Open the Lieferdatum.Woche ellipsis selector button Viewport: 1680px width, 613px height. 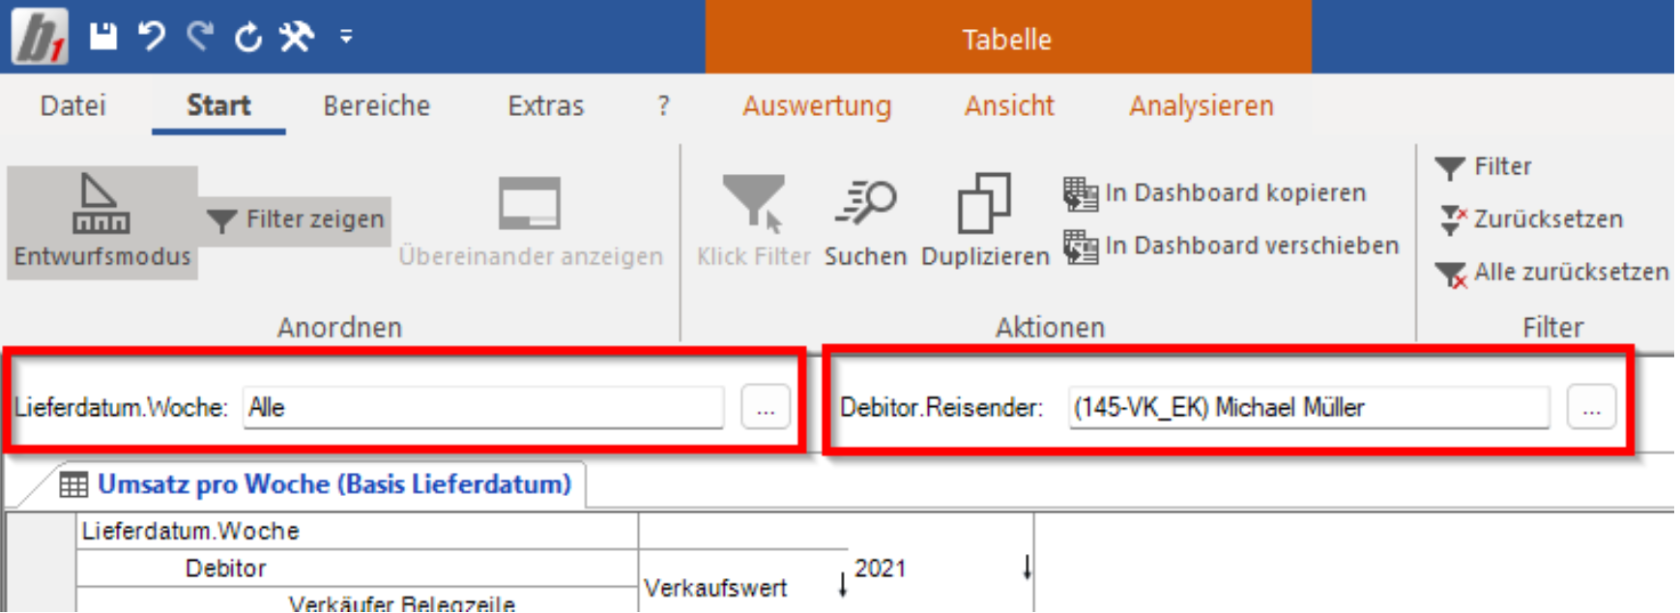point(765,407)
